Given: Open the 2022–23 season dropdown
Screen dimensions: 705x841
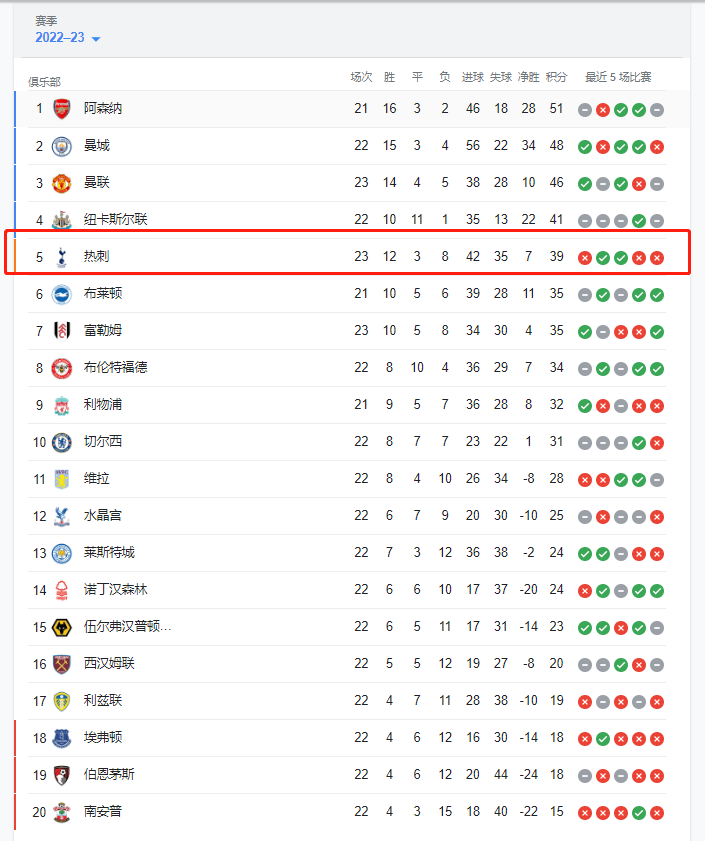Looking at the screenshot, I should click(x=68, y=38).
